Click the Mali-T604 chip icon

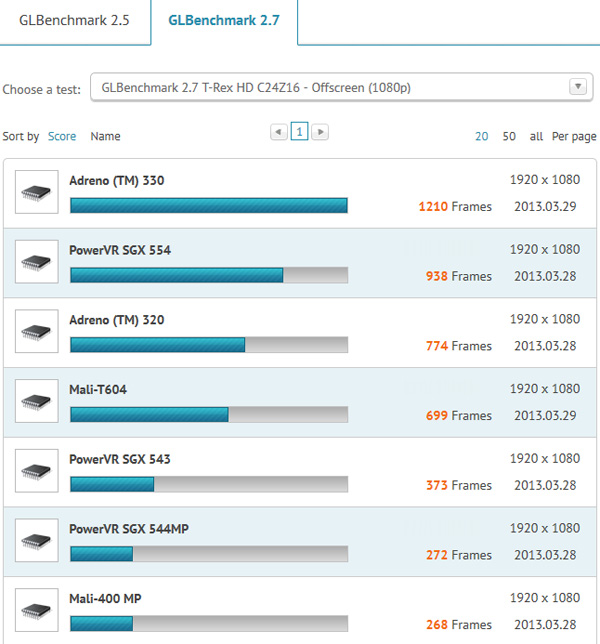coord(37,401)
